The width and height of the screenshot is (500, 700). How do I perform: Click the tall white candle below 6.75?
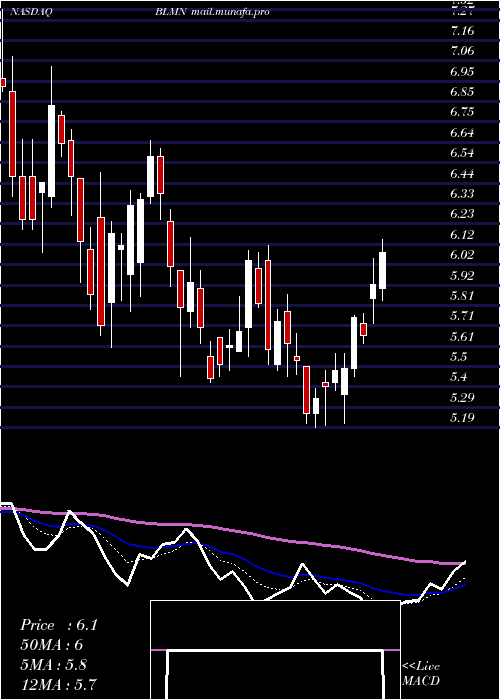click(x=51, y=151)
